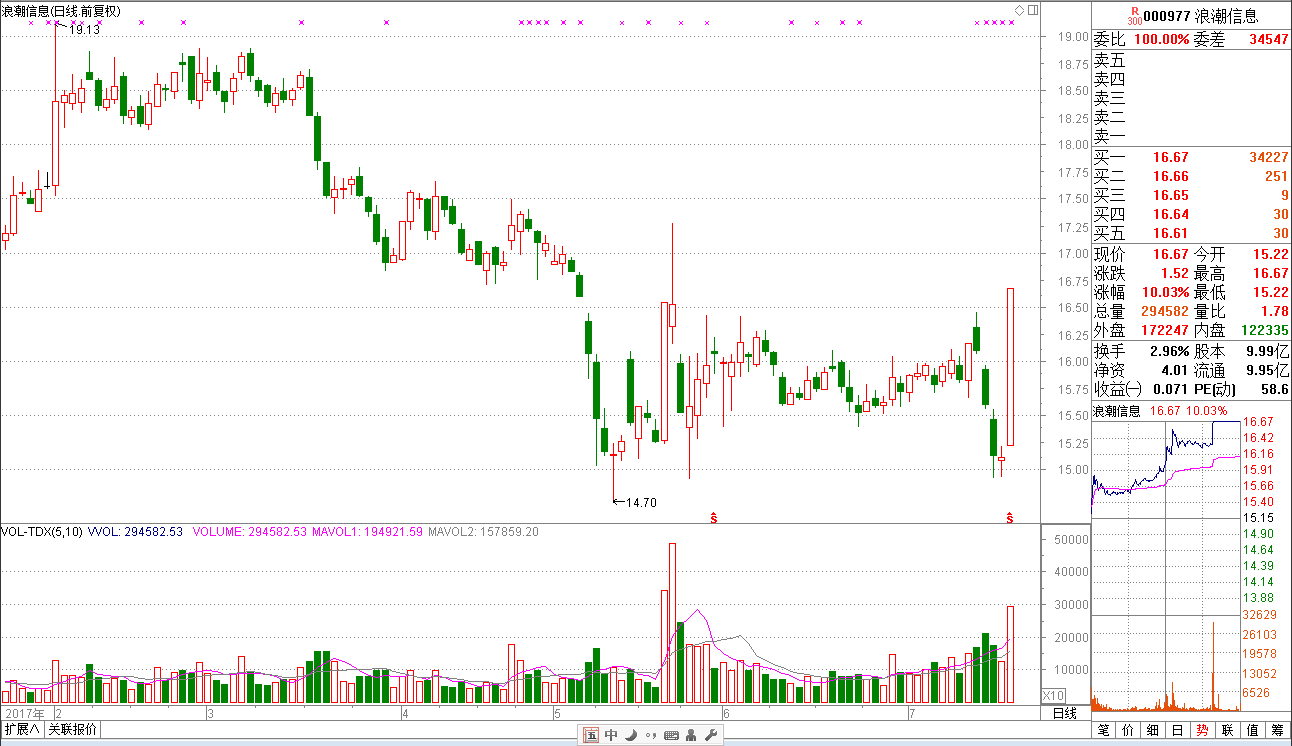The width and height of the screenshot is (1292, 746).
Task: Click the X10 volume scale indicator
Action: click(1053, 695)
